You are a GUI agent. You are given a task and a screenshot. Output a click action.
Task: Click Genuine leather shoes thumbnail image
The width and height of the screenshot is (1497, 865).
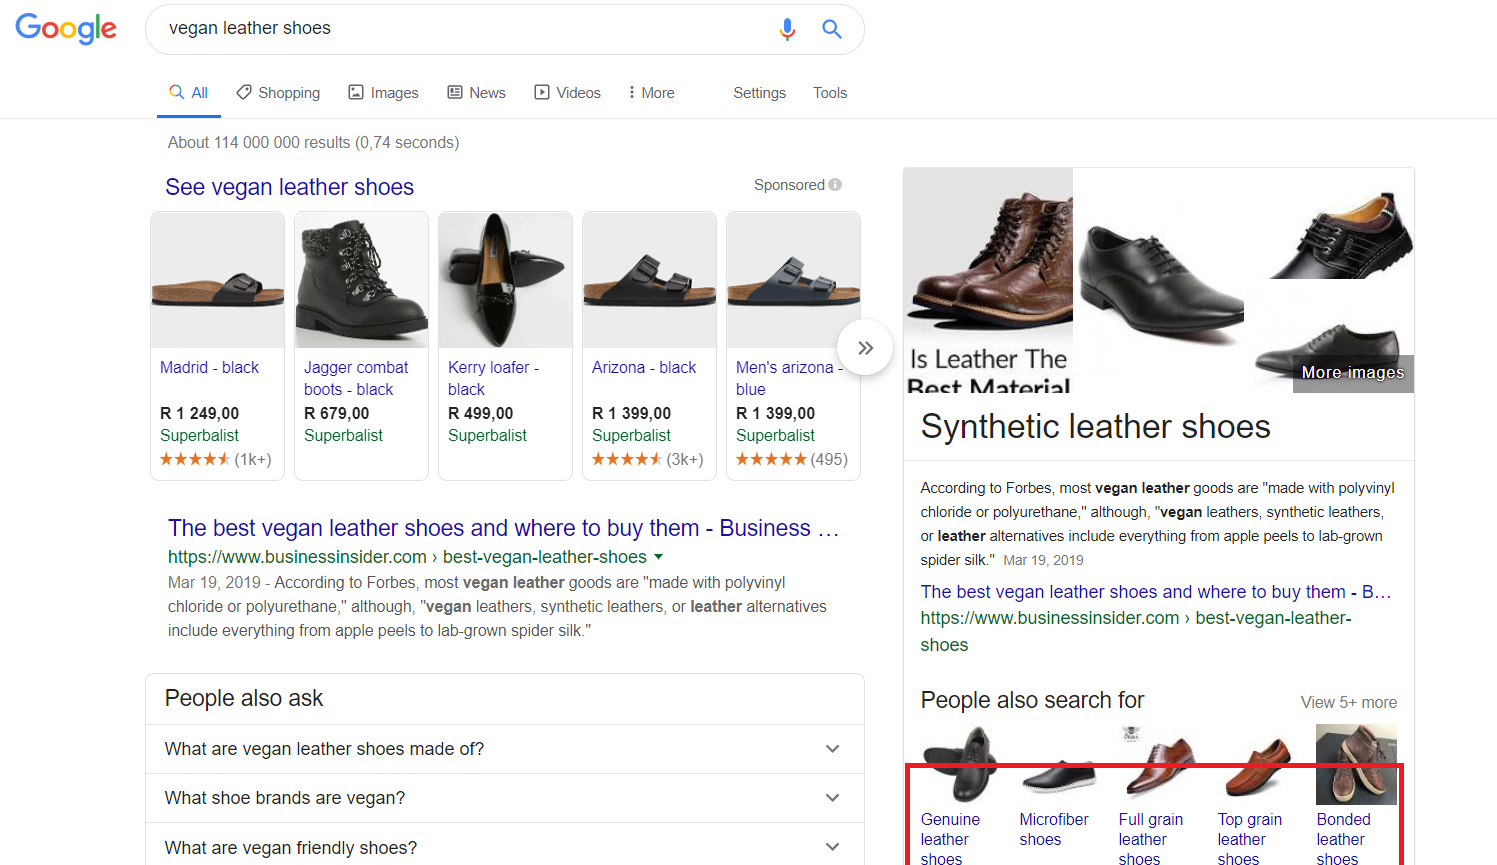click(960, 765)
